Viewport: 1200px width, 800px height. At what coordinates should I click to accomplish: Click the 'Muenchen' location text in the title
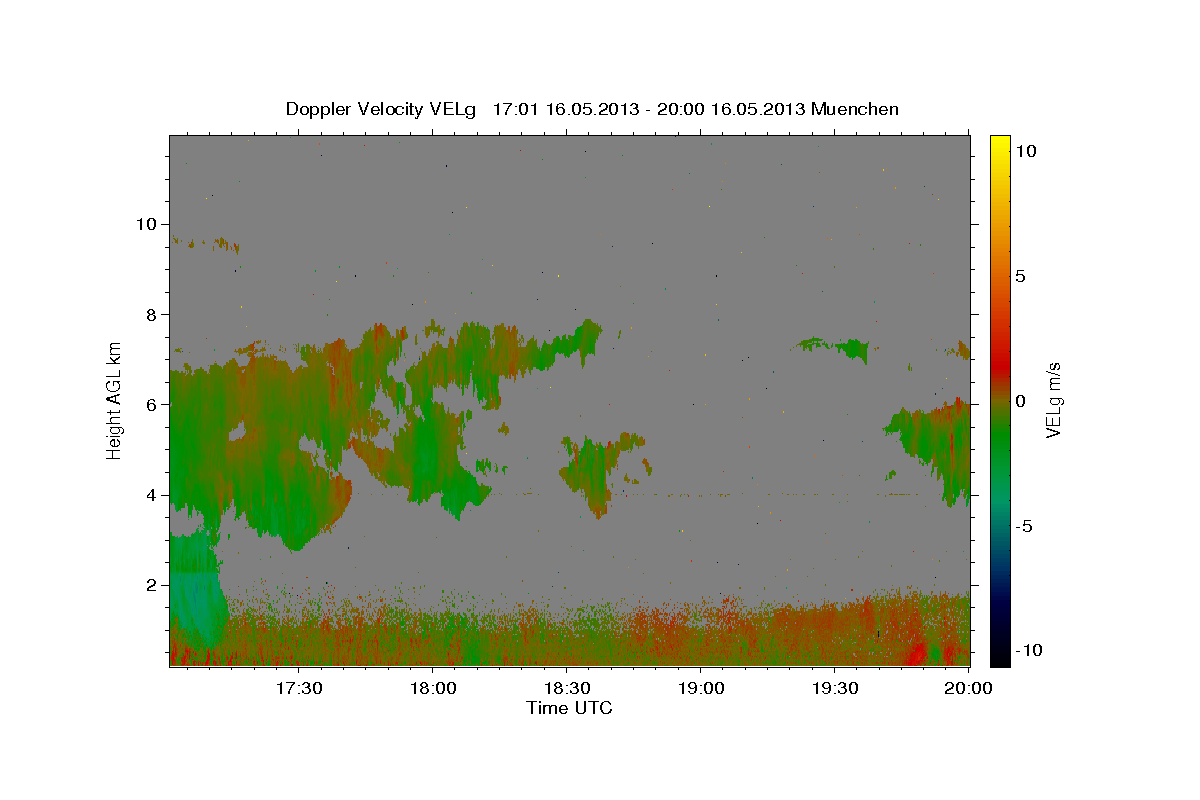855,109
